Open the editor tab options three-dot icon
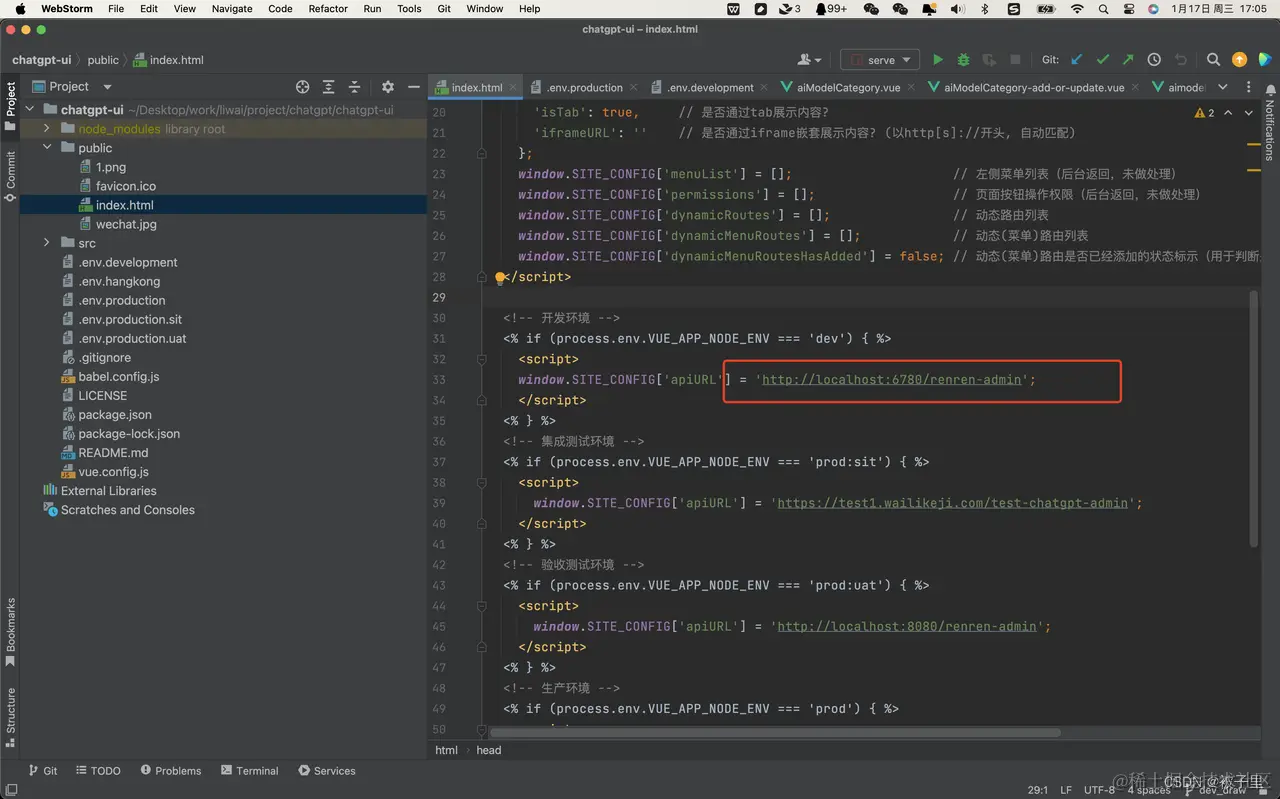Image resolution: width=1280 pixels, height=799 pixels. [x=1248, y=87]
